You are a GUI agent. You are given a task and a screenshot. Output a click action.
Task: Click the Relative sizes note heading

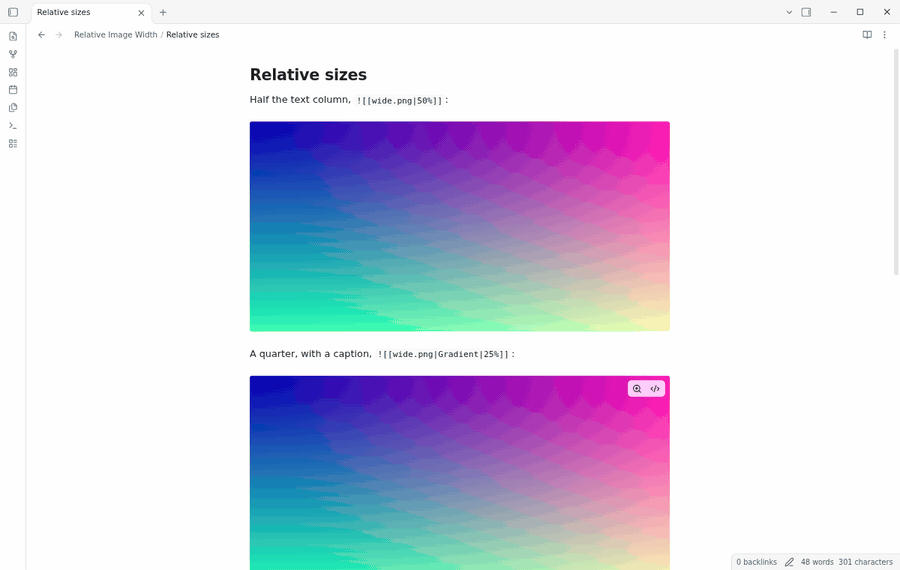click(x=308, y=75)
